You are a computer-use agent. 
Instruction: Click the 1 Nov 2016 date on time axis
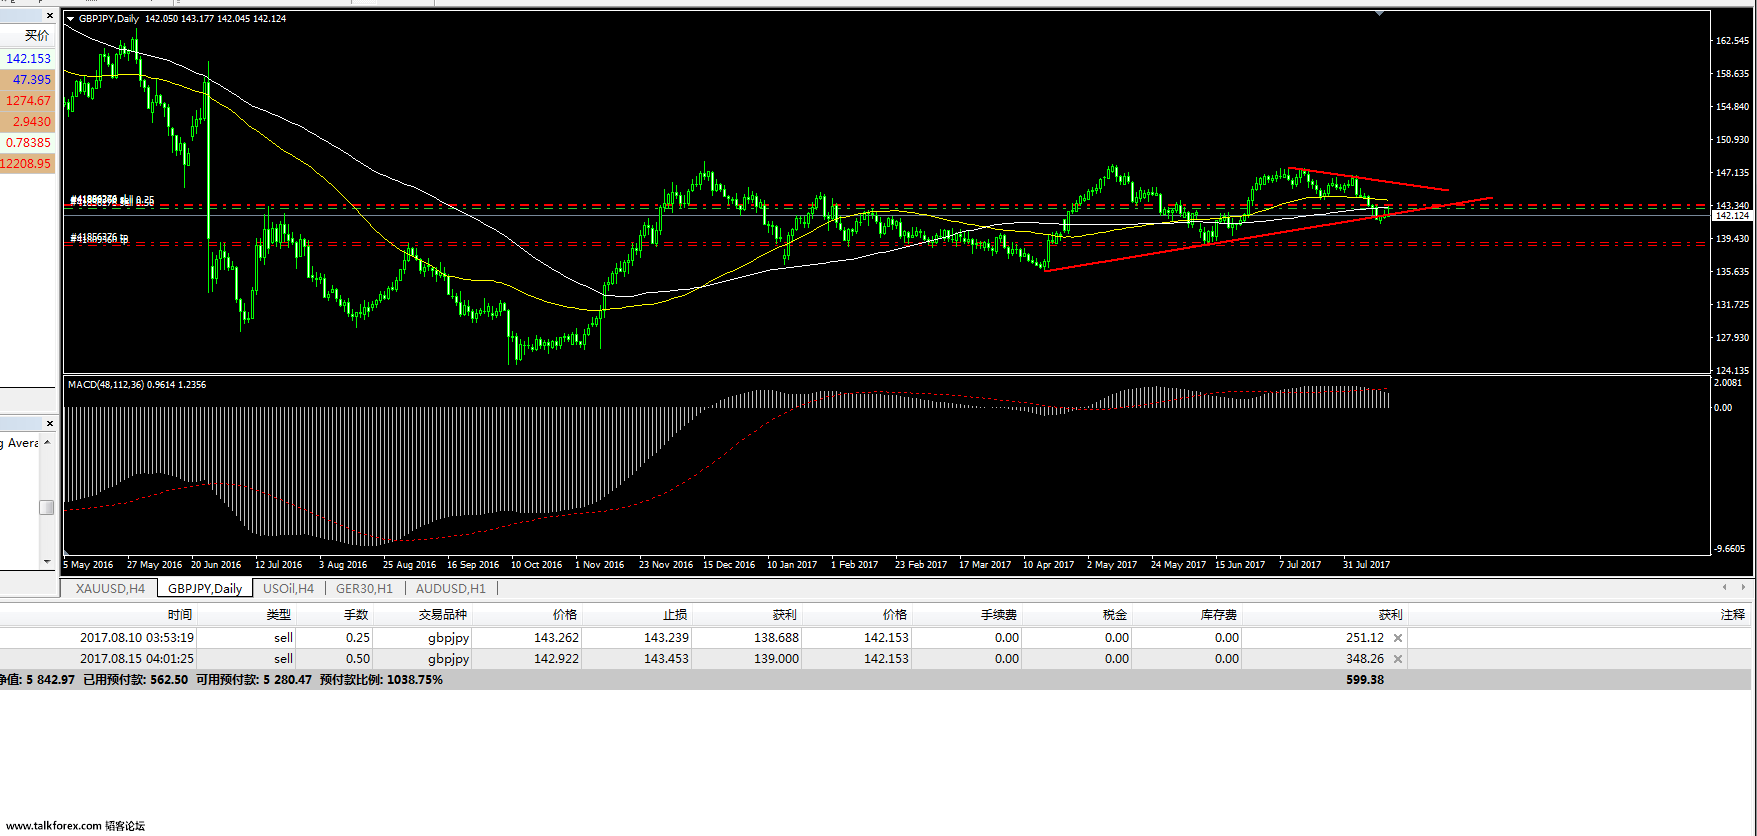[x=599, y=565]
